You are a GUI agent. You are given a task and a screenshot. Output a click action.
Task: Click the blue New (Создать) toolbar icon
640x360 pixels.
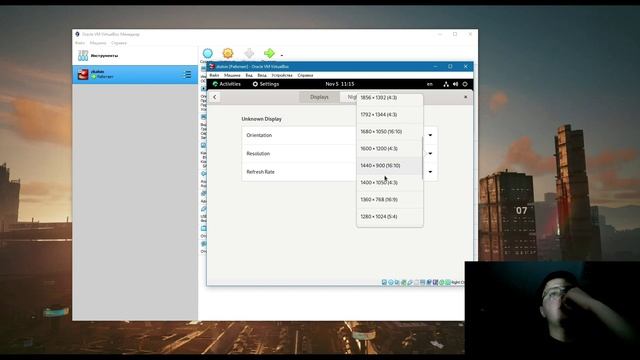coord(208,53)
